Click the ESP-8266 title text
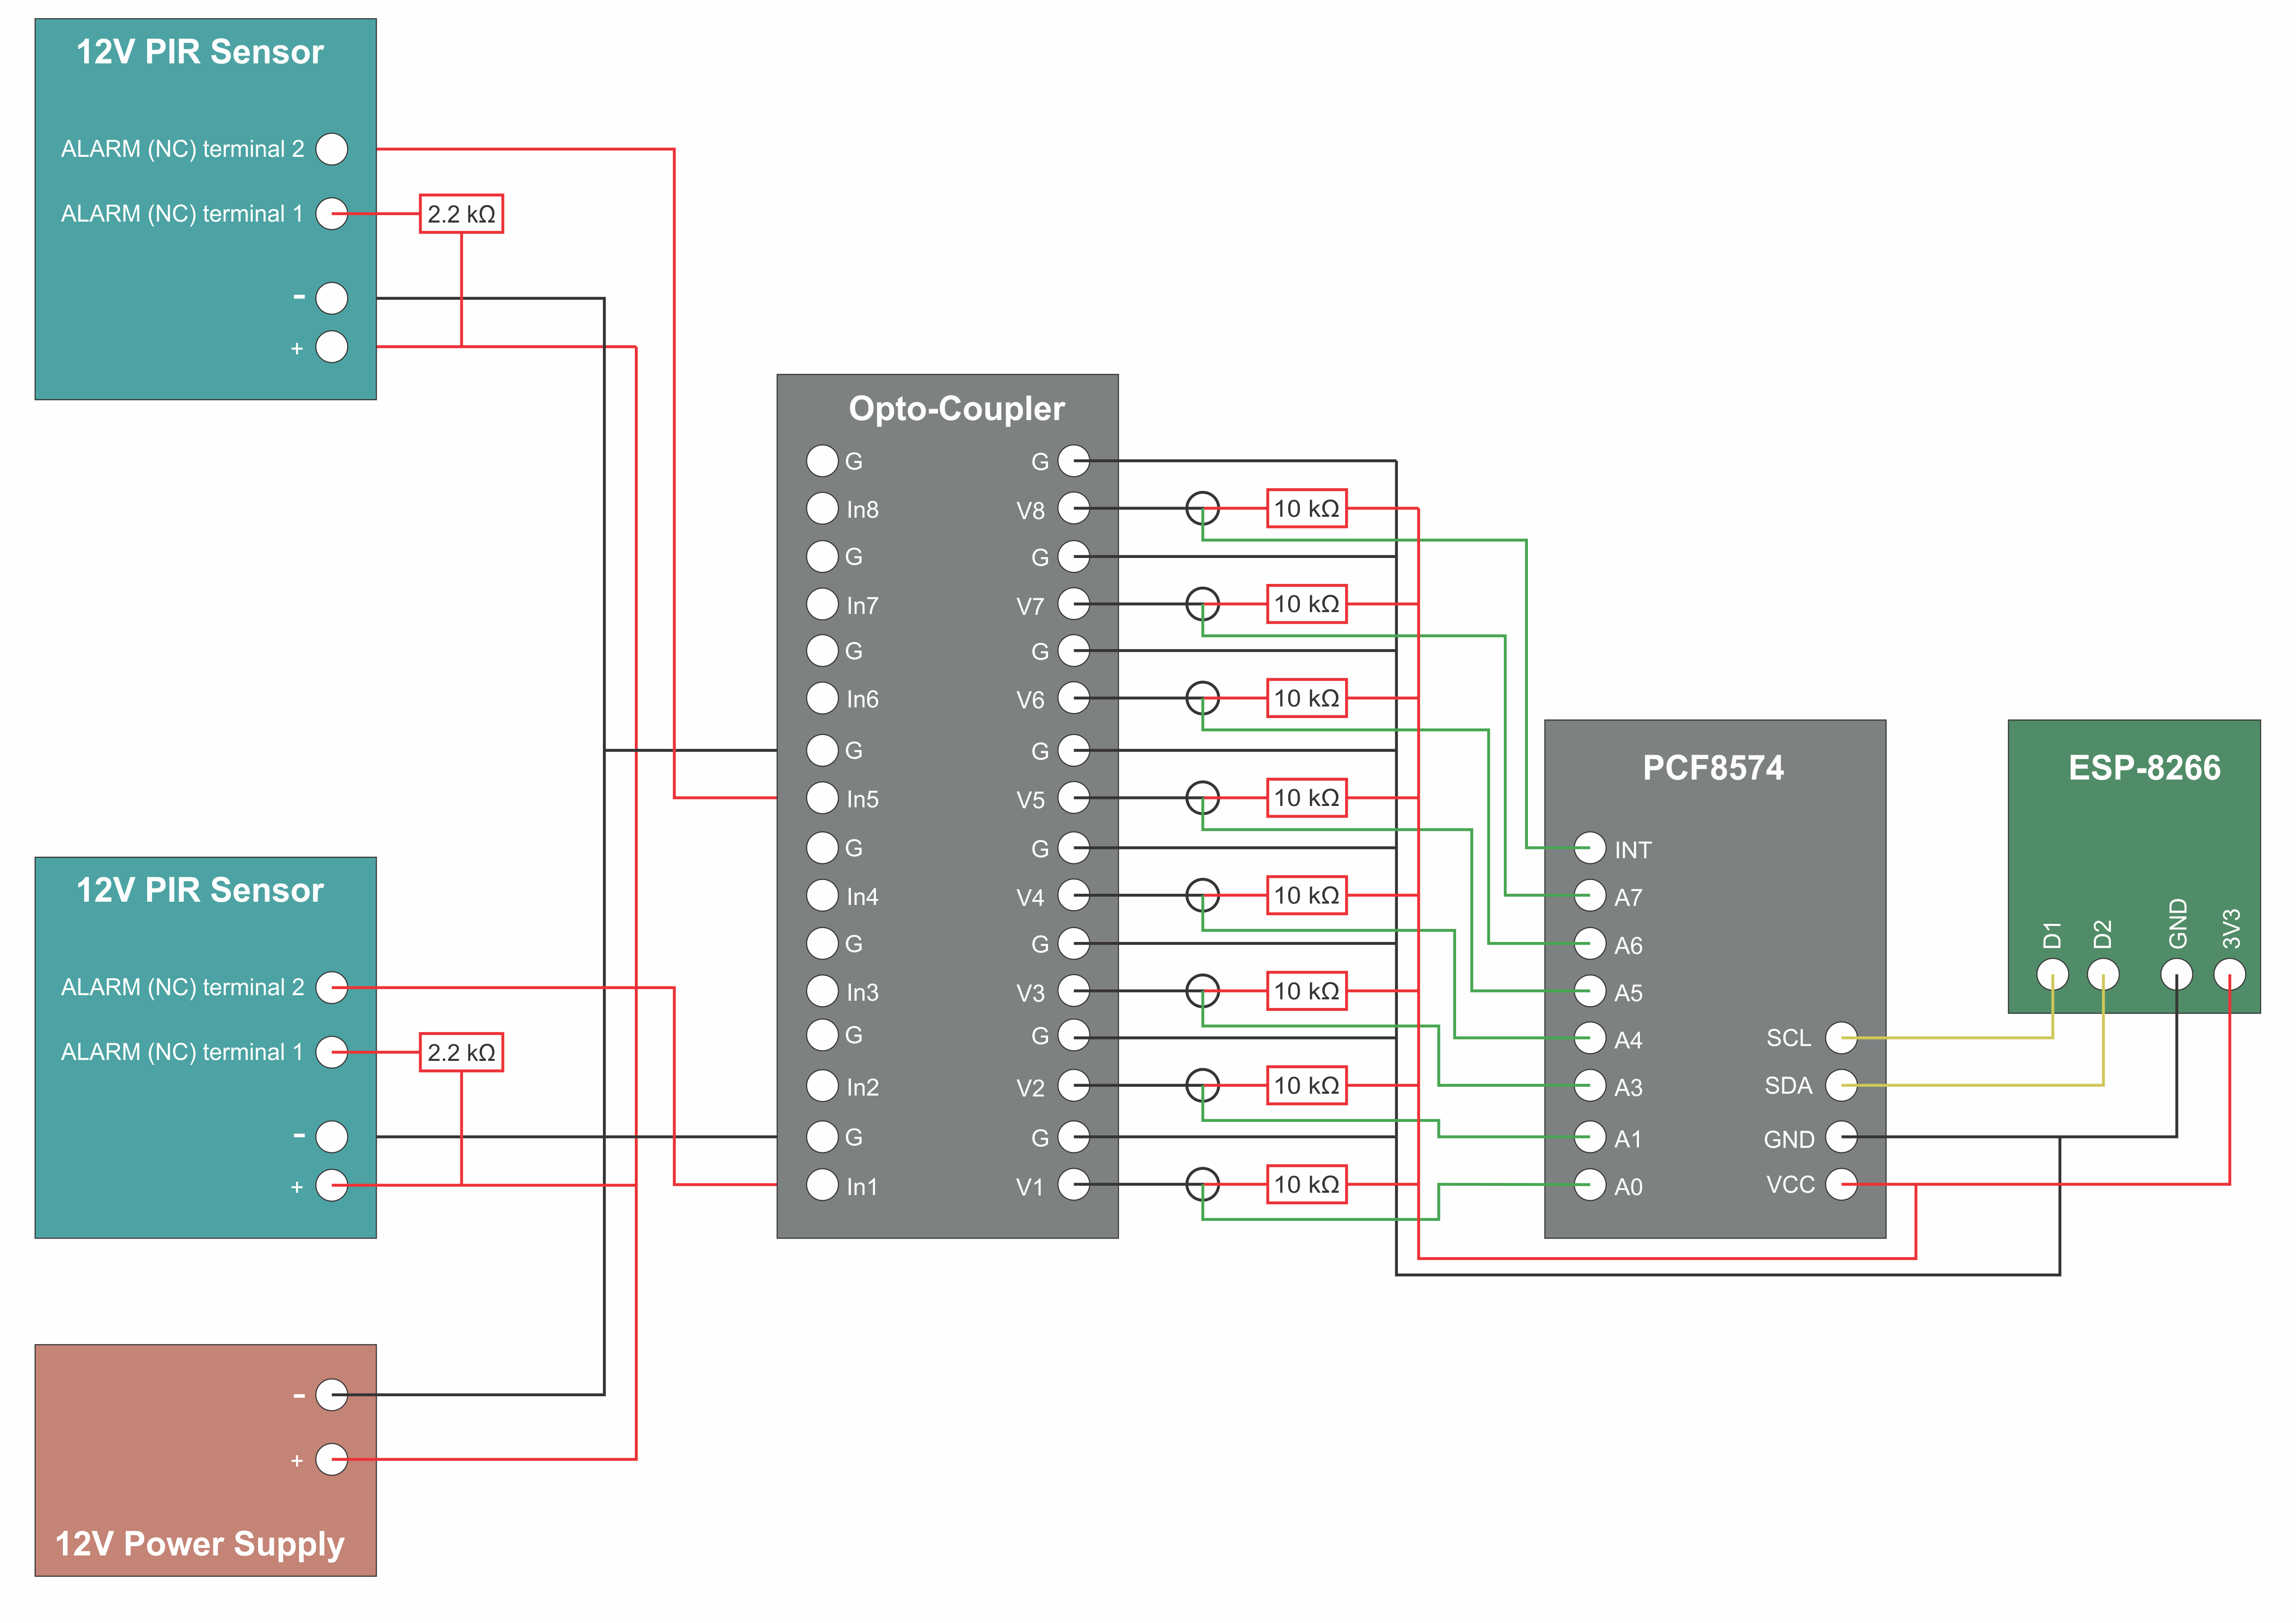The height and width of the screenshot is (1623, 2296). tap(2144, 768)
